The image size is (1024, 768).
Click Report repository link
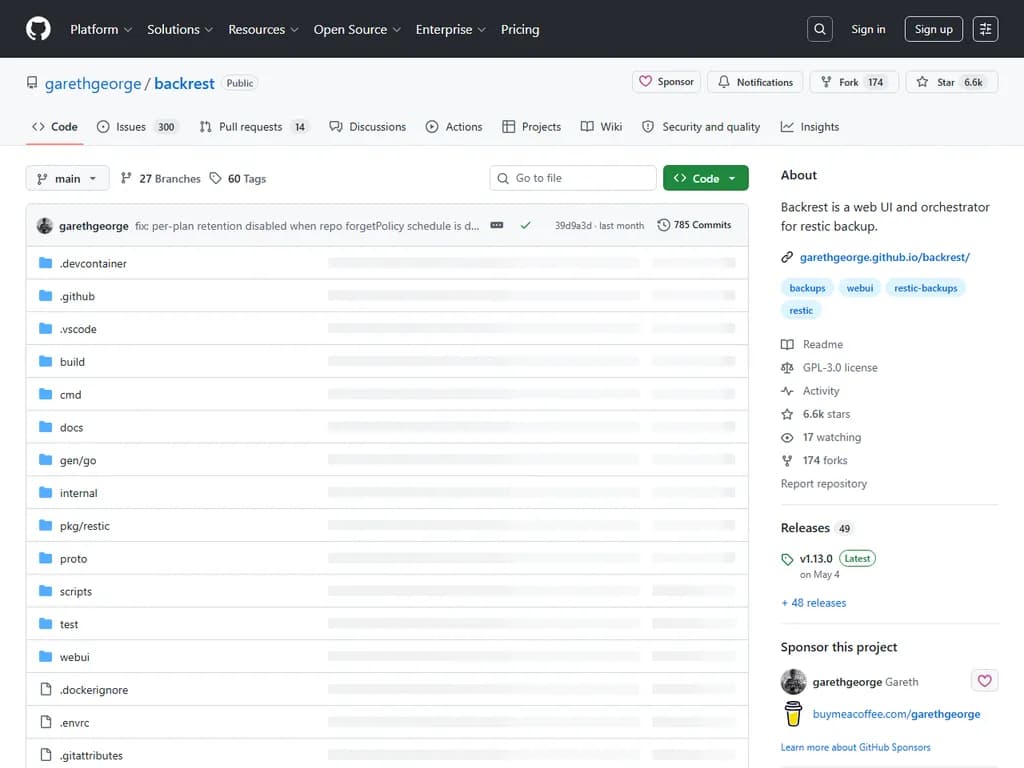point(824,483)
